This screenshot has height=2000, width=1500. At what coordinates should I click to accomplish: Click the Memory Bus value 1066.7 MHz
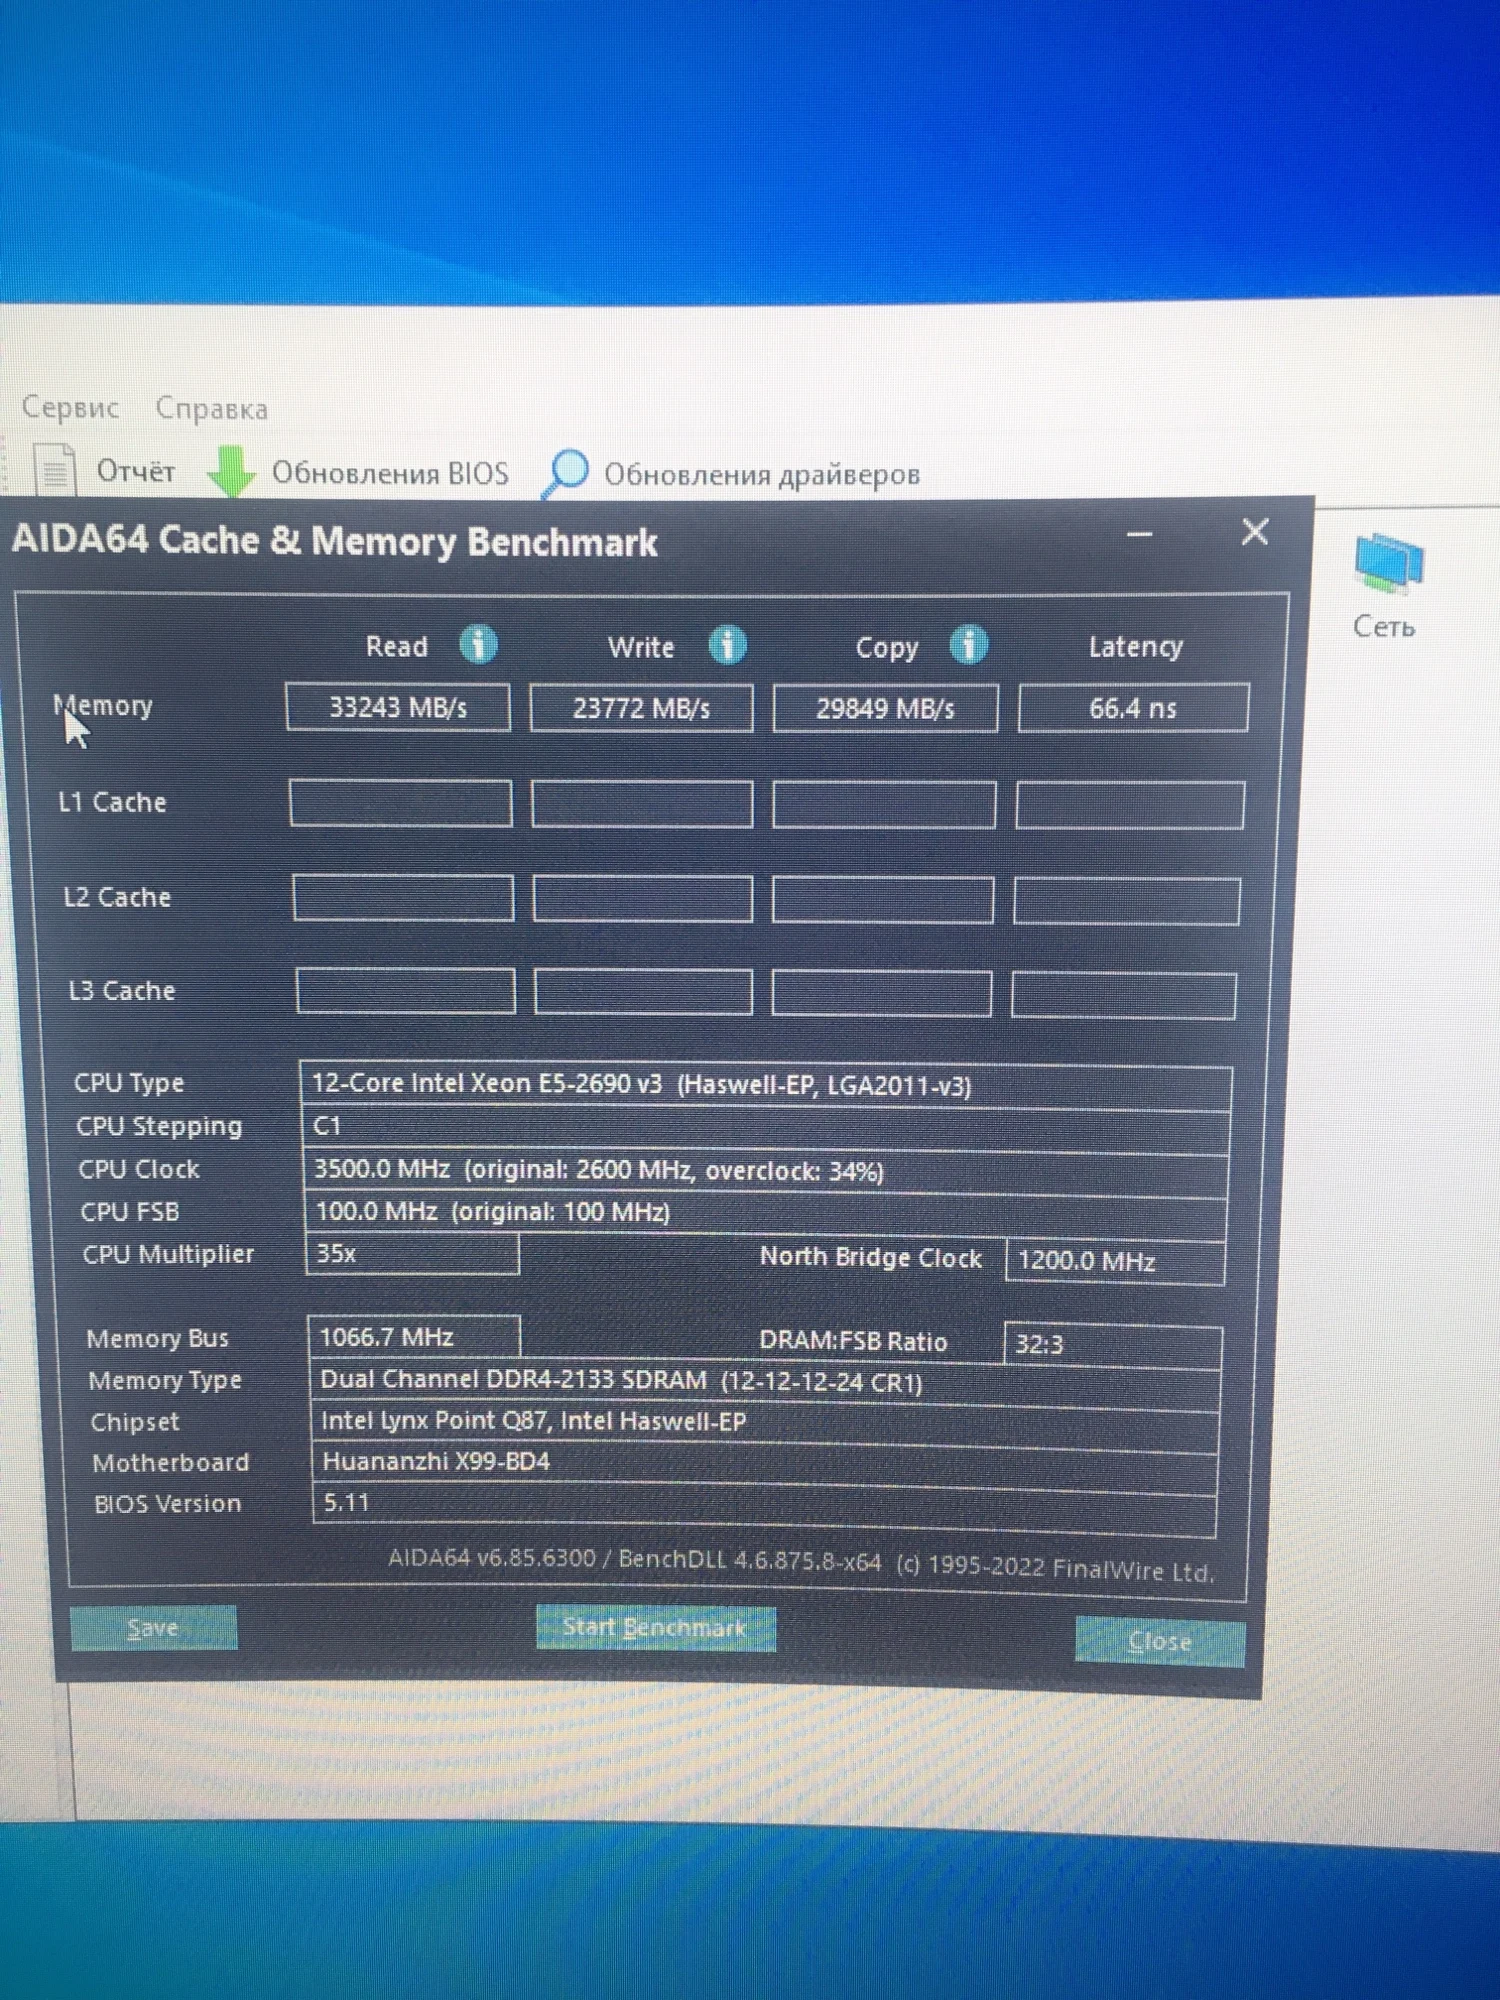414,1338
